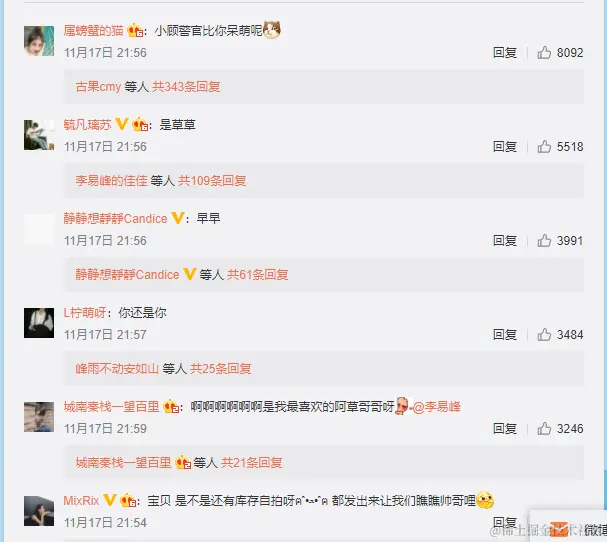Expand 共21条回复 under 城南秦栈一望百里
The width and height of the screenshot is (607, 542).
click(252, 463)
